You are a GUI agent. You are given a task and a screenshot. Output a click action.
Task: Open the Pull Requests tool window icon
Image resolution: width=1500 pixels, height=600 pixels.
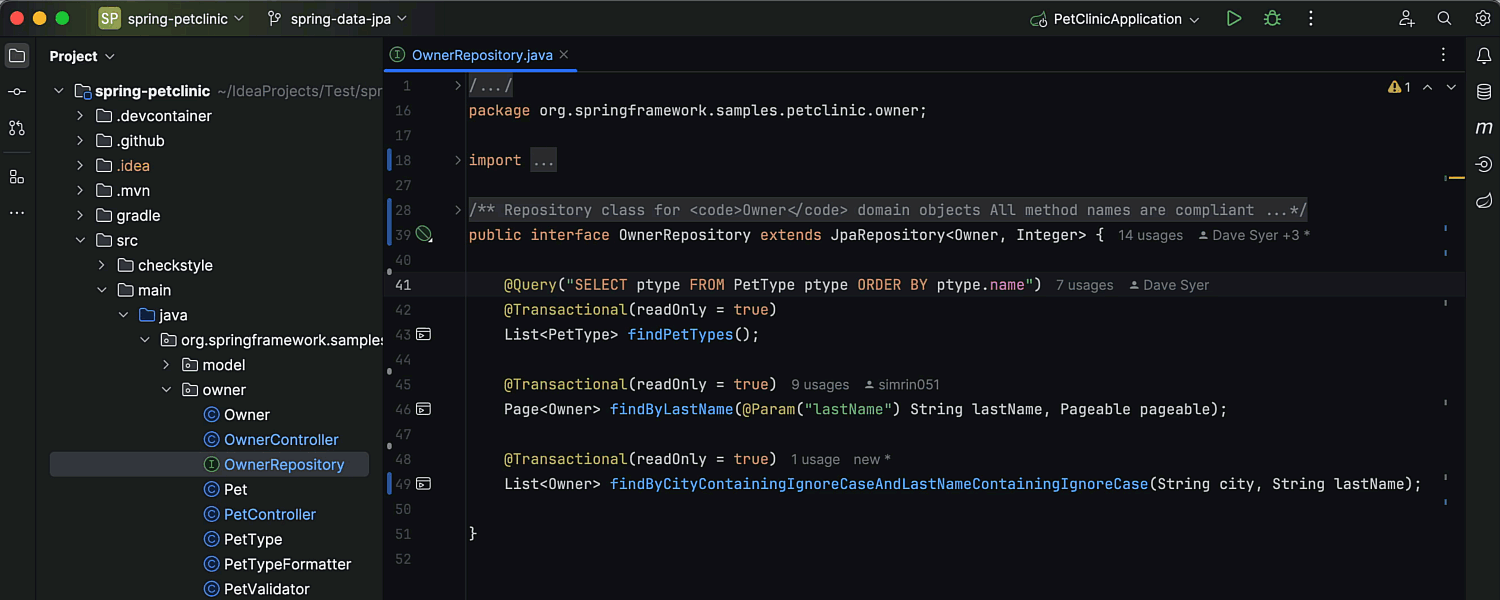pos(17,128)
